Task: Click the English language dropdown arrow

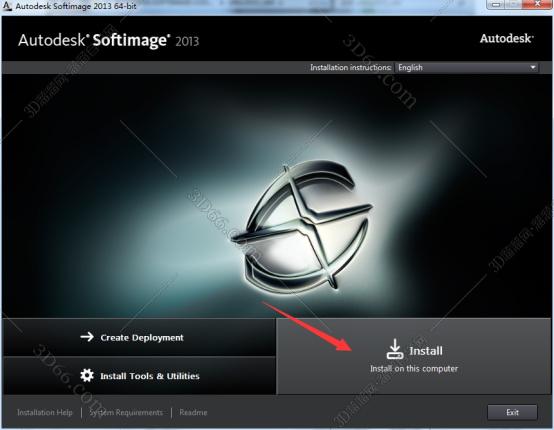Action: tap(532, 67)
